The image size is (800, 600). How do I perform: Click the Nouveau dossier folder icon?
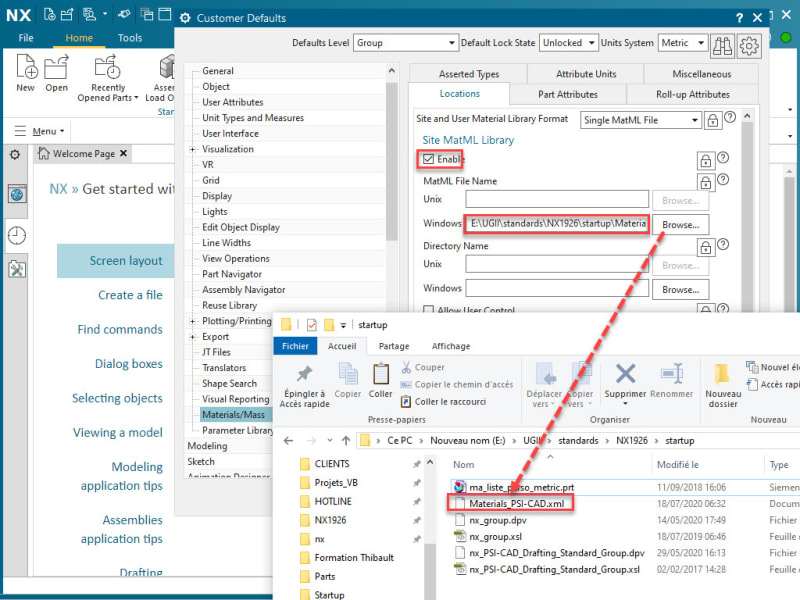722,373
